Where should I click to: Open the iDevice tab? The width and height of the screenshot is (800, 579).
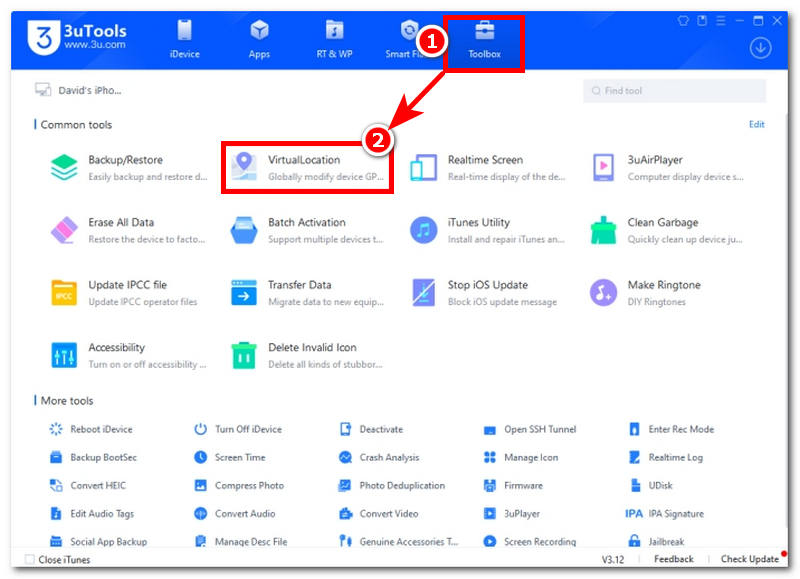click(x=186, y=39)
